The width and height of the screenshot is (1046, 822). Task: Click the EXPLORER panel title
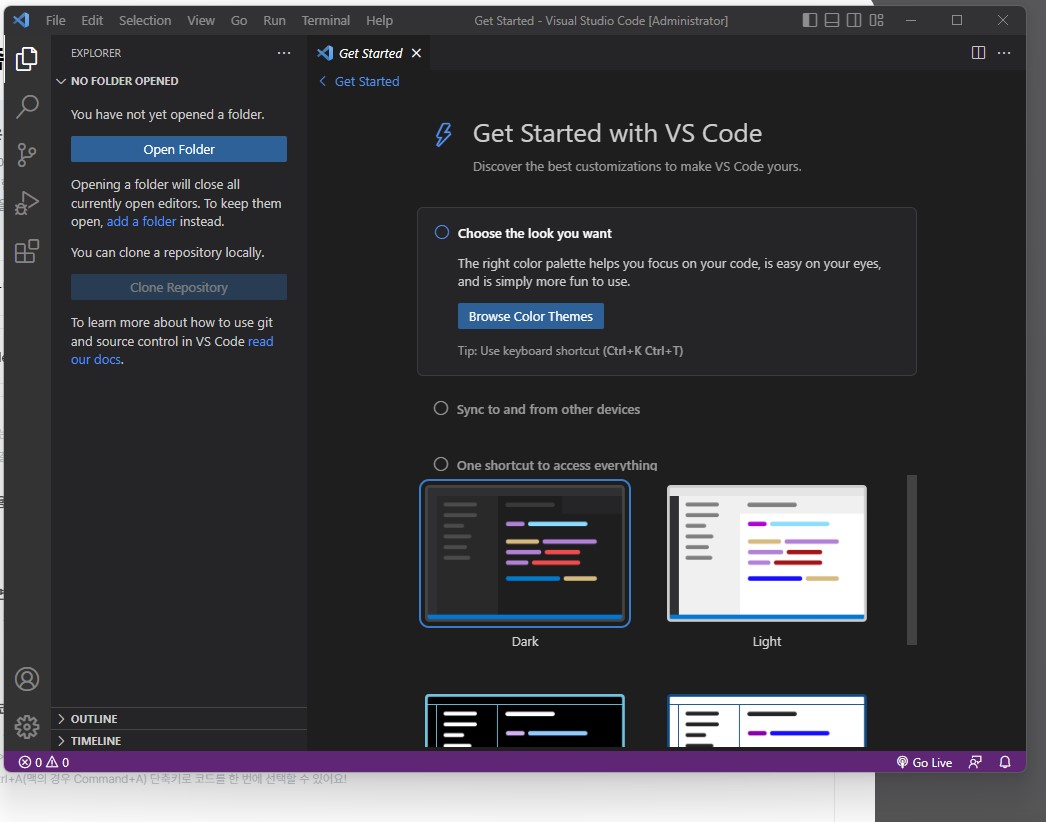(96, 53)
